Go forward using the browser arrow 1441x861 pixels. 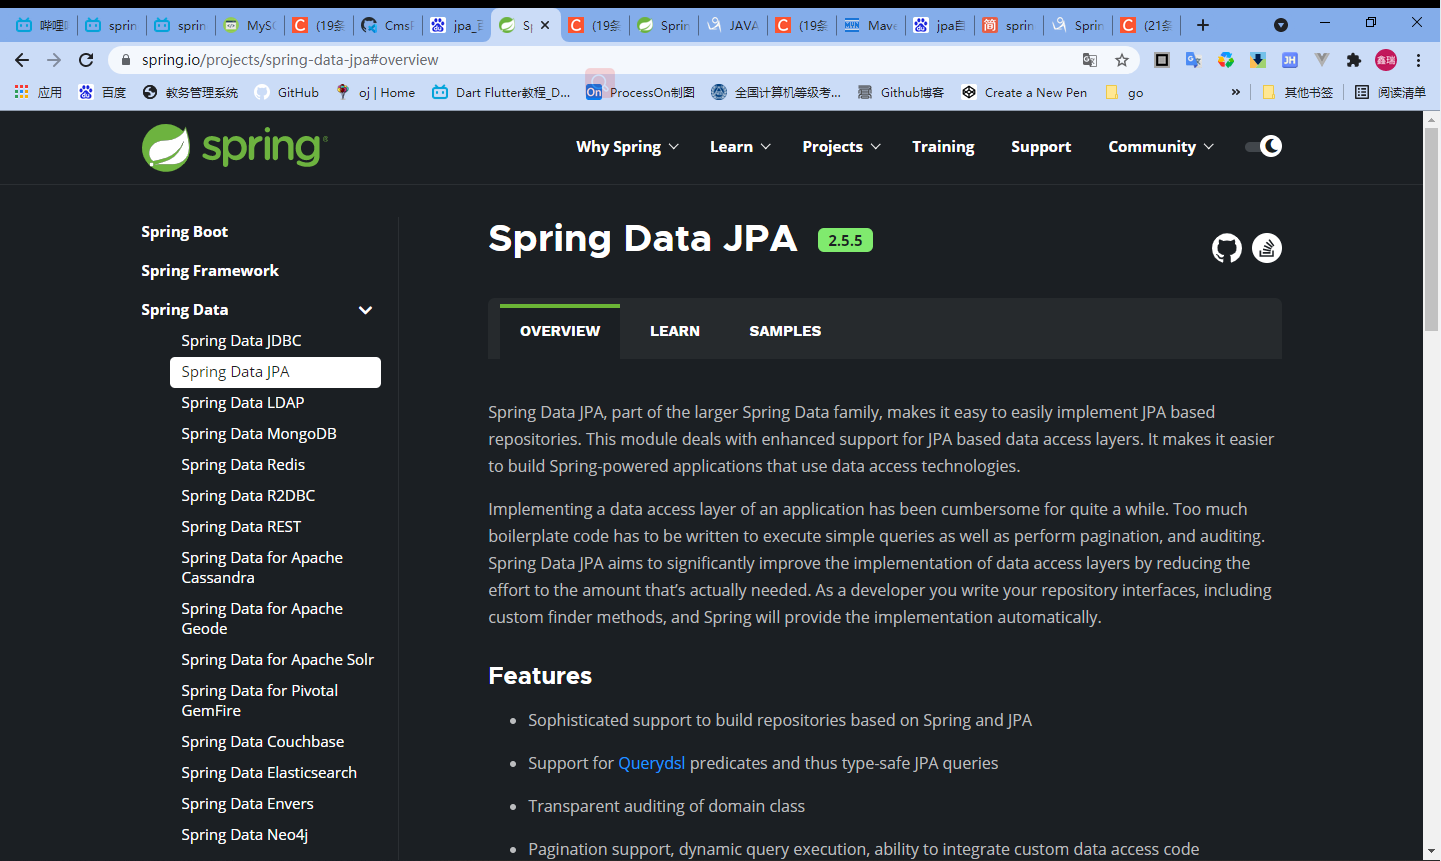(54, 60)
